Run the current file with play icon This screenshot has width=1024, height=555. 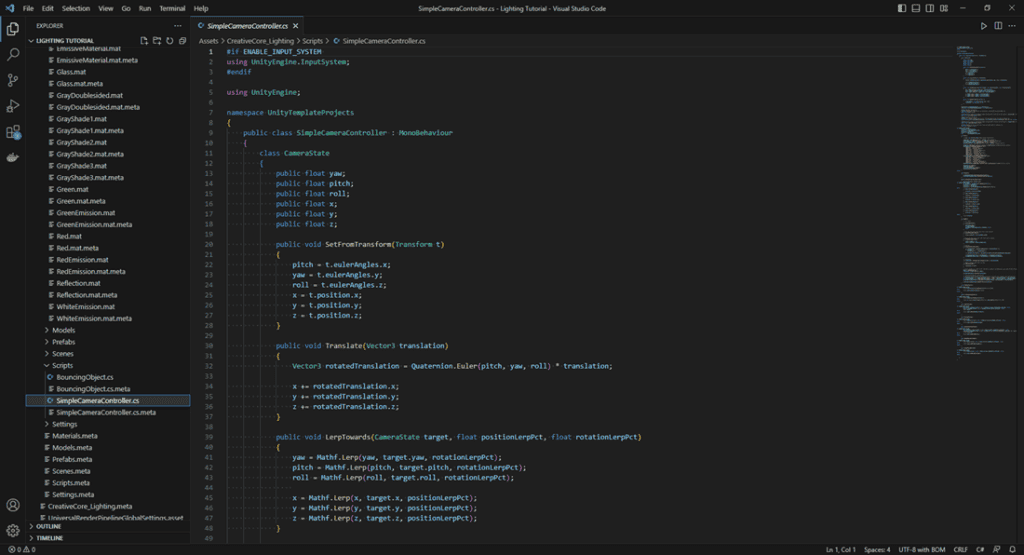tap(984, 26)
